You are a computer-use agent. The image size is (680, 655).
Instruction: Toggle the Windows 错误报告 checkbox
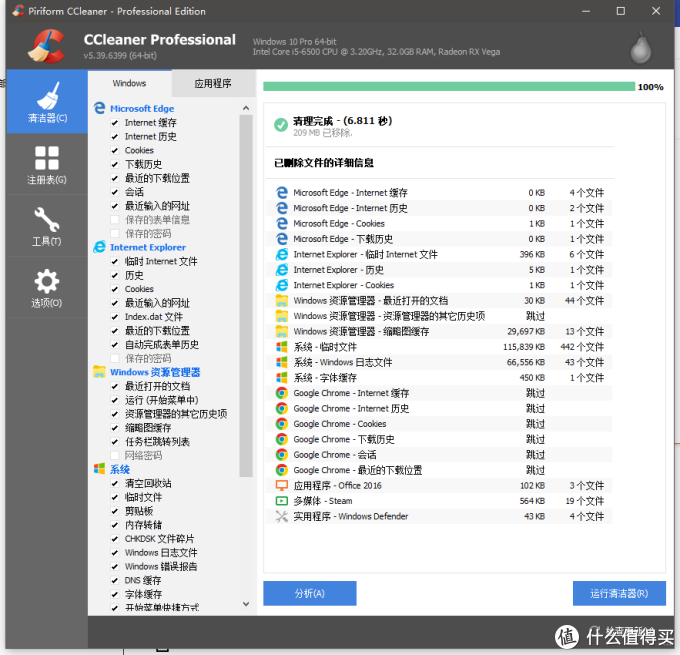[114, 567]
